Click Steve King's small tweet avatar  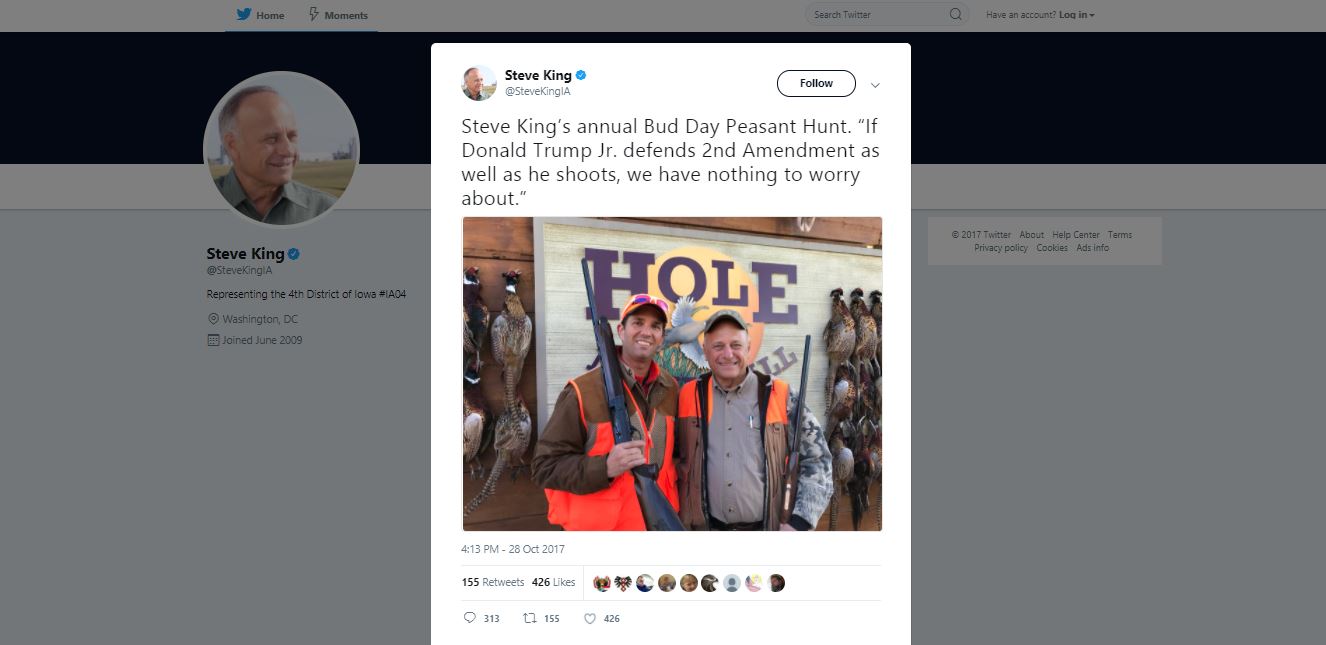479,83
